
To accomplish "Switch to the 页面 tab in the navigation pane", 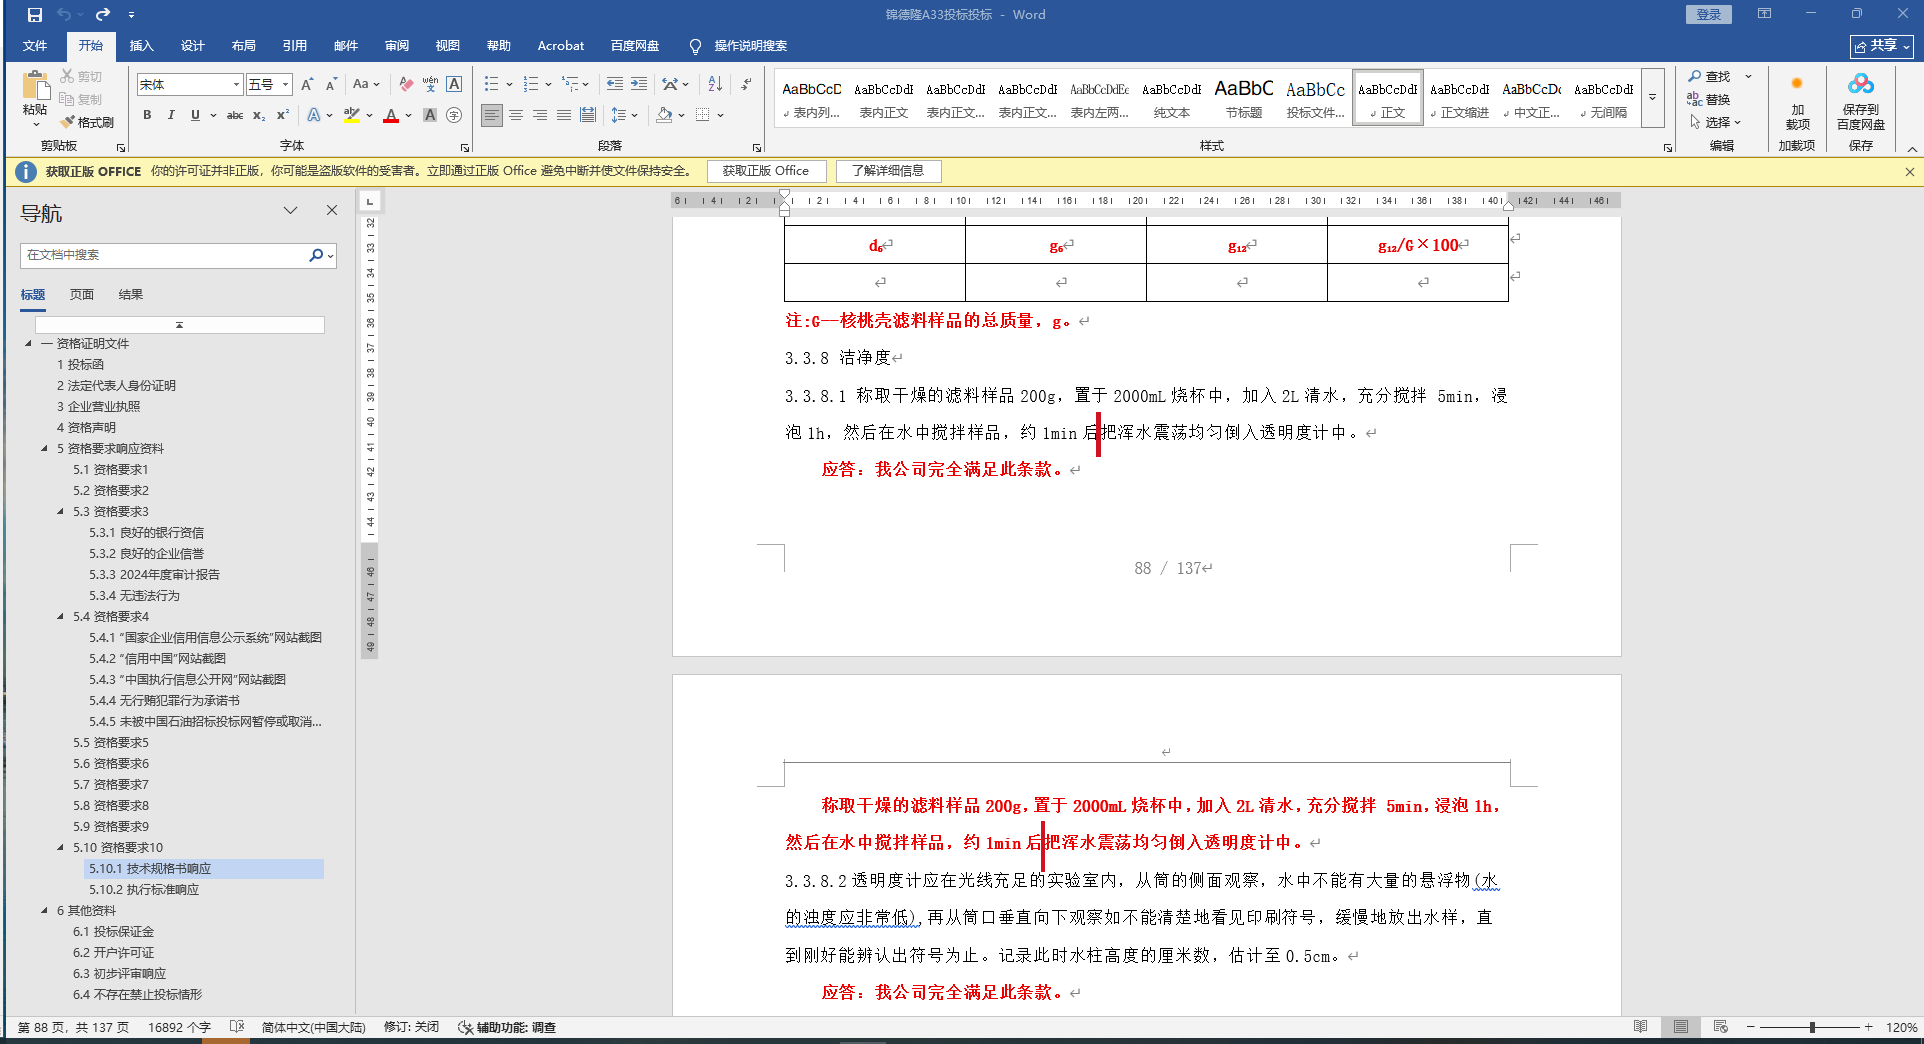I will pyautogui.click(x=82, y=295).
